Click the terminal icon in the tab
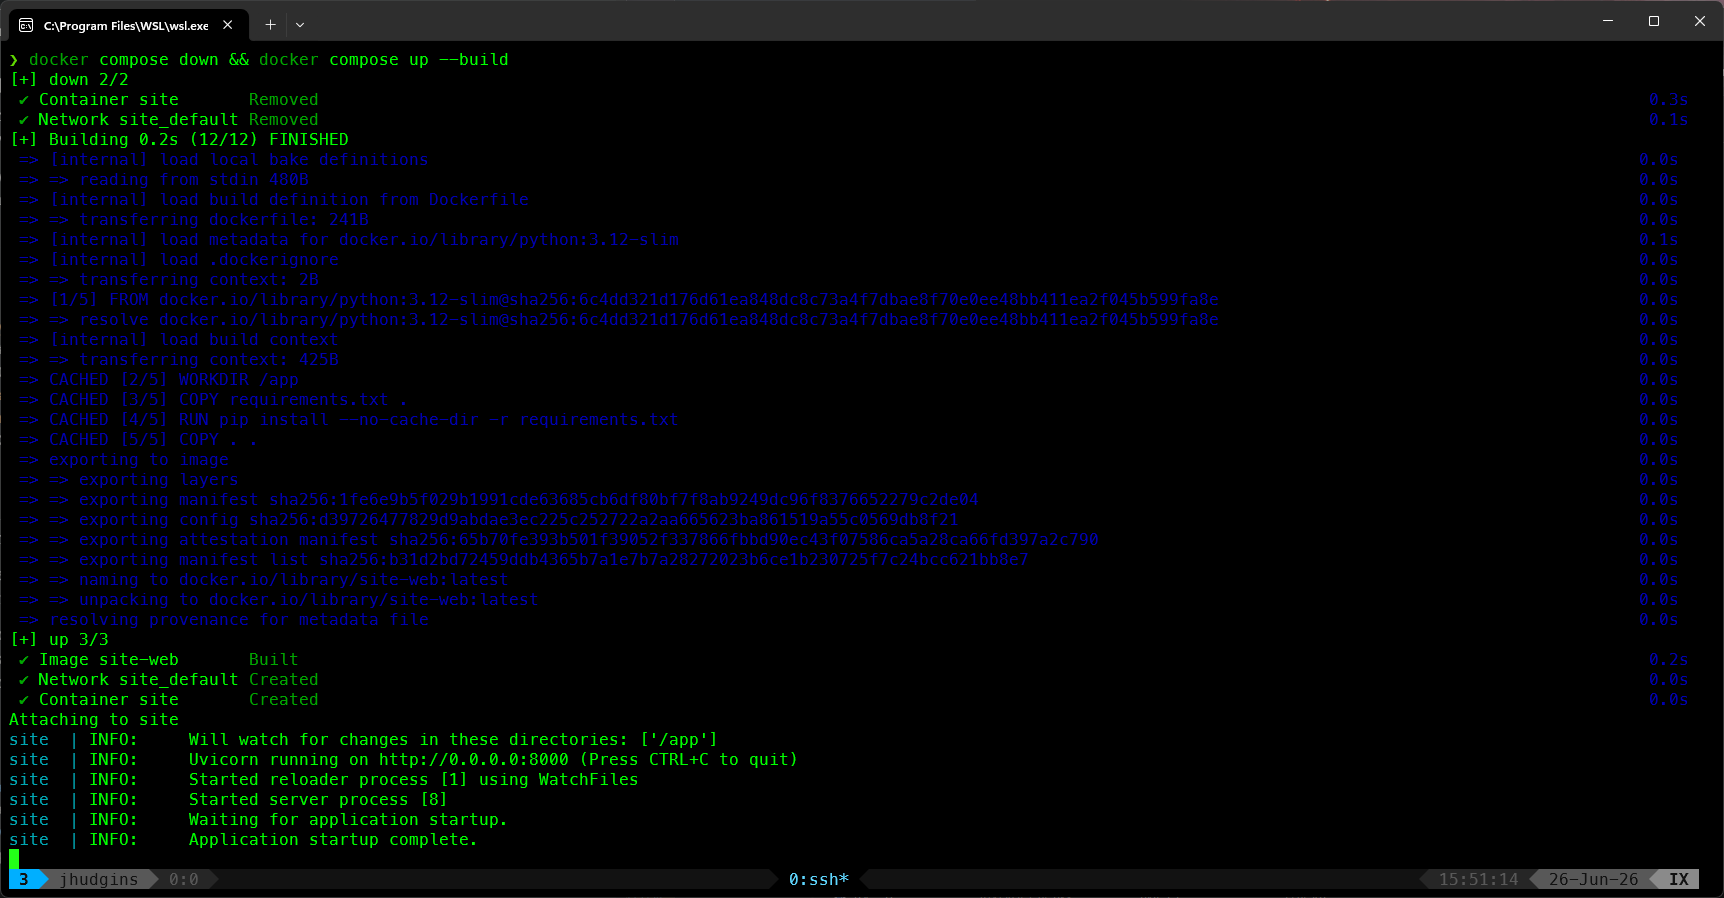Image resolution: width=1724 pixels, height=898 pixels. coord(26,25)
